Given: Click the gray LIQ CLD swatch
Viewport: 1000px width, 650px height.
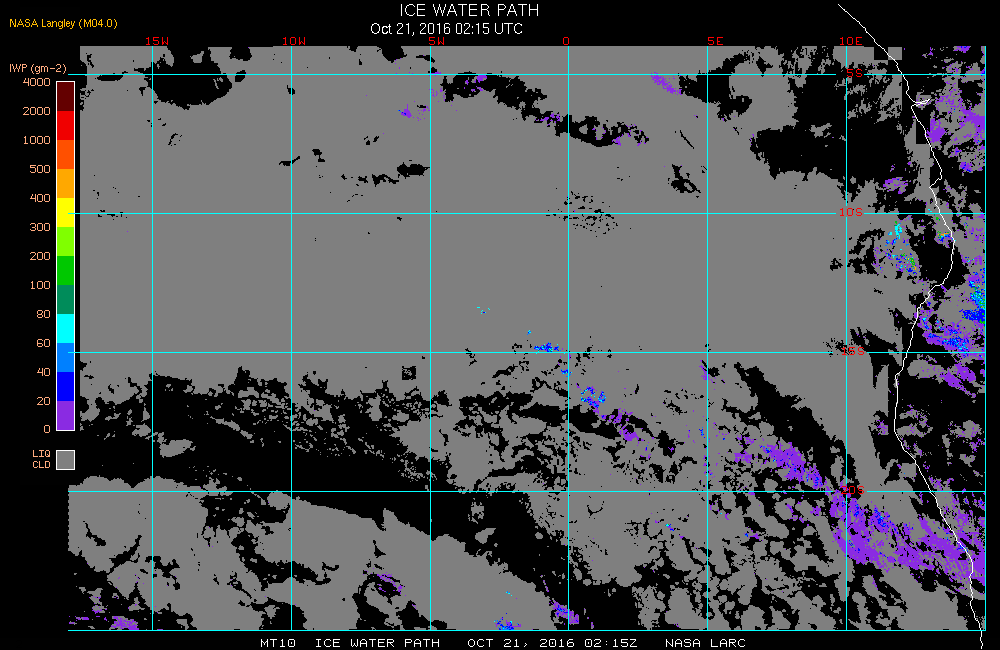Looking at the screenshot, I should (x=66, y=460).
